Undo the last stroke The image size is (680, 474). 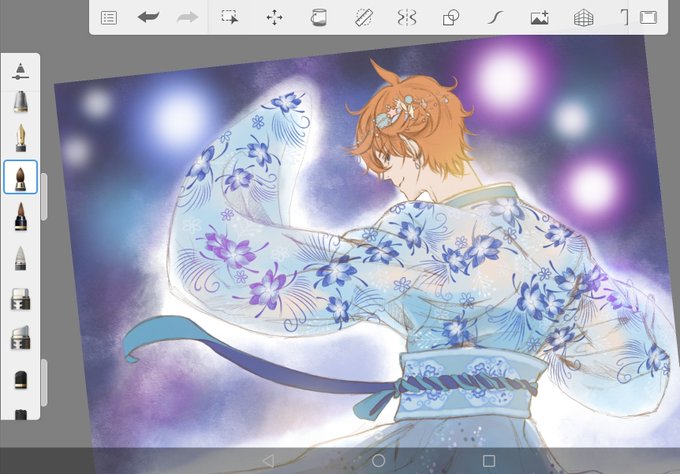tap(148, 17)
